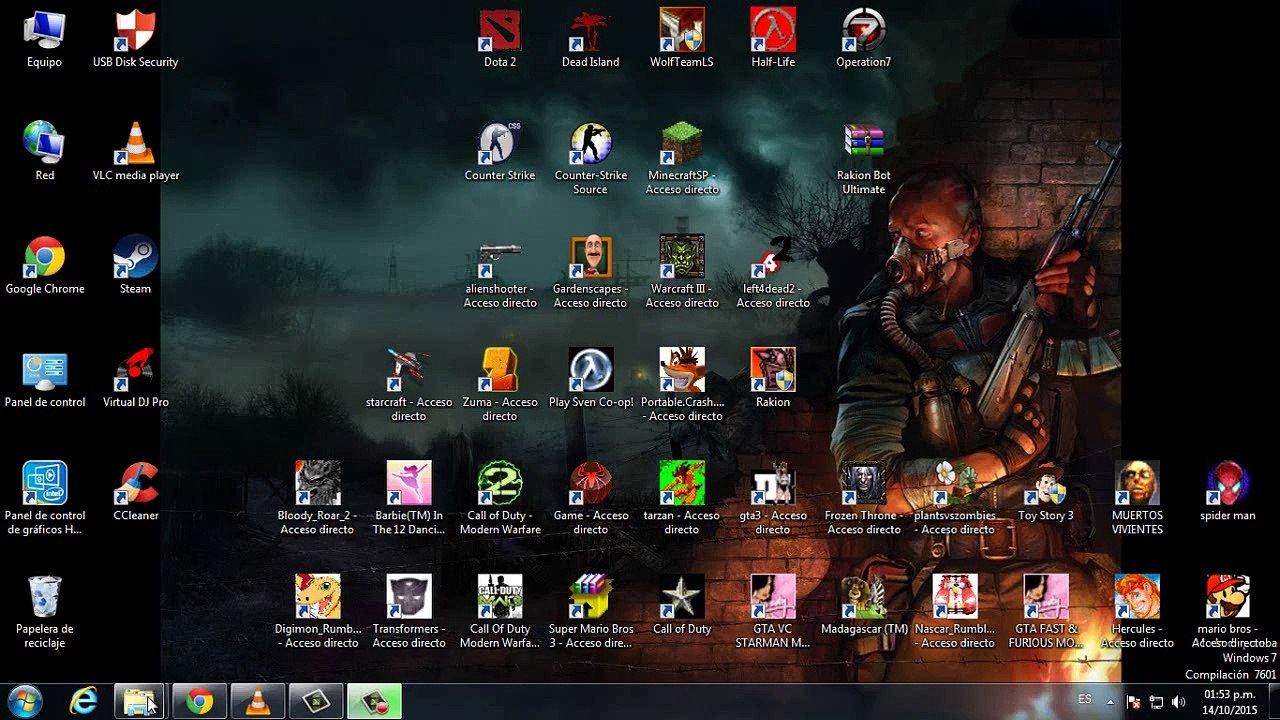Viewport: 1280px width, 720px height.
Task: Open the CCleaner shortcut
Action: [136, 492]
